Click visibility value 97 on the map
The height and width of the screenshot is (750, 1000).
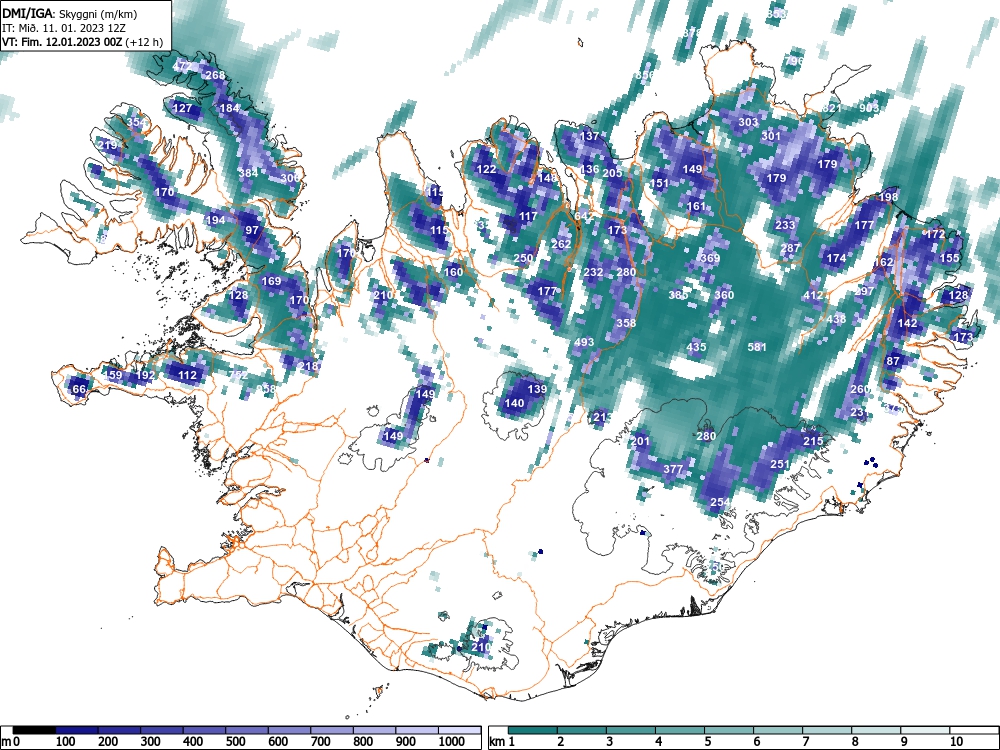(253, 230)
